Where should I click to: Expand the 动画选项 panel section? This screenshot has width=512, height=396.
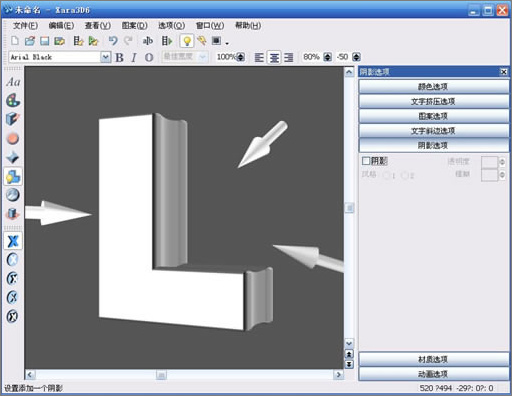click(x=434, y=374)
